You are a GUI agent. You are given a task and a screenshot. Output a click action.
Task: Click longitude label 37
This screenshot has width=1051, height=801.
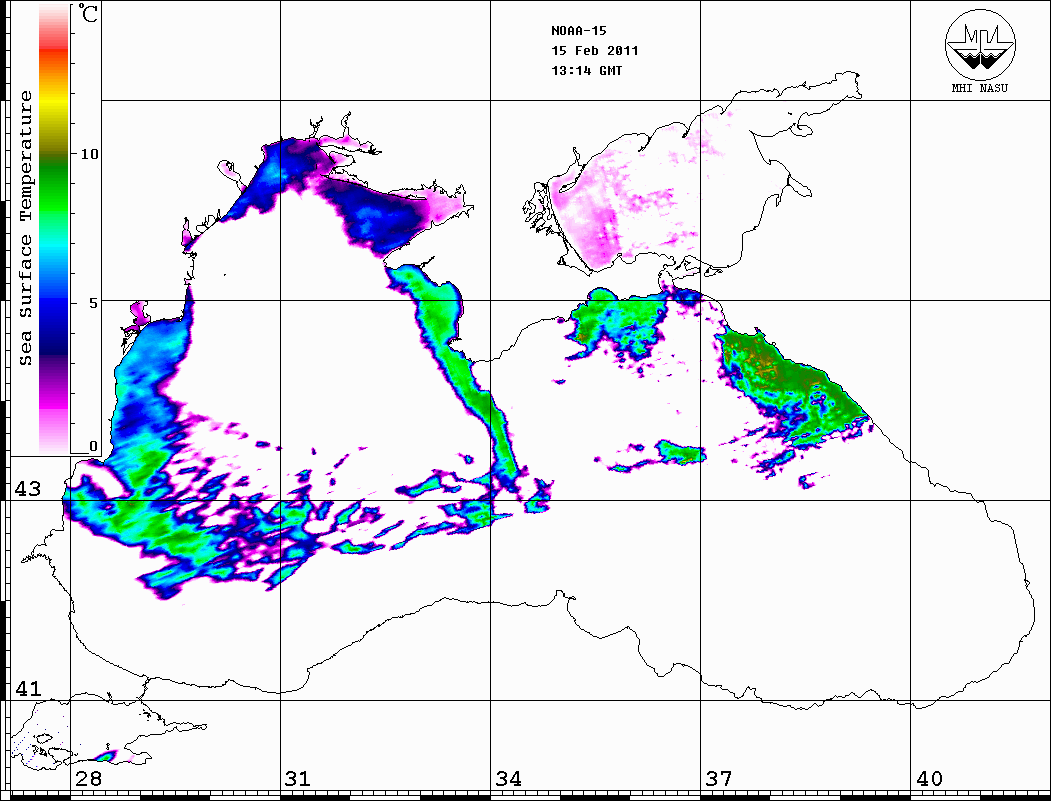[x=719, y=779]
